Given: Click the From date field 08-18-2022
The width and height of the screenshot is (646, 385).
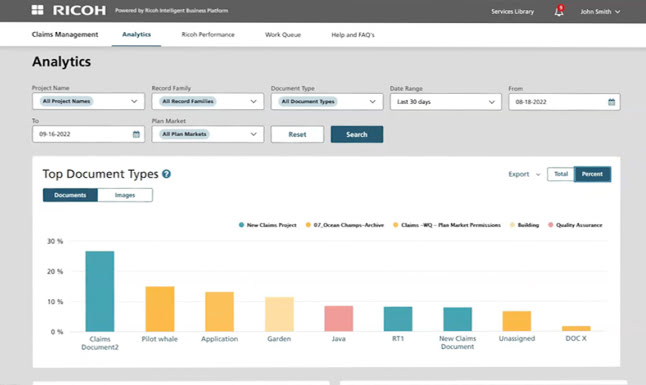Looking at the screenshot, I should [x=564, y=102].
